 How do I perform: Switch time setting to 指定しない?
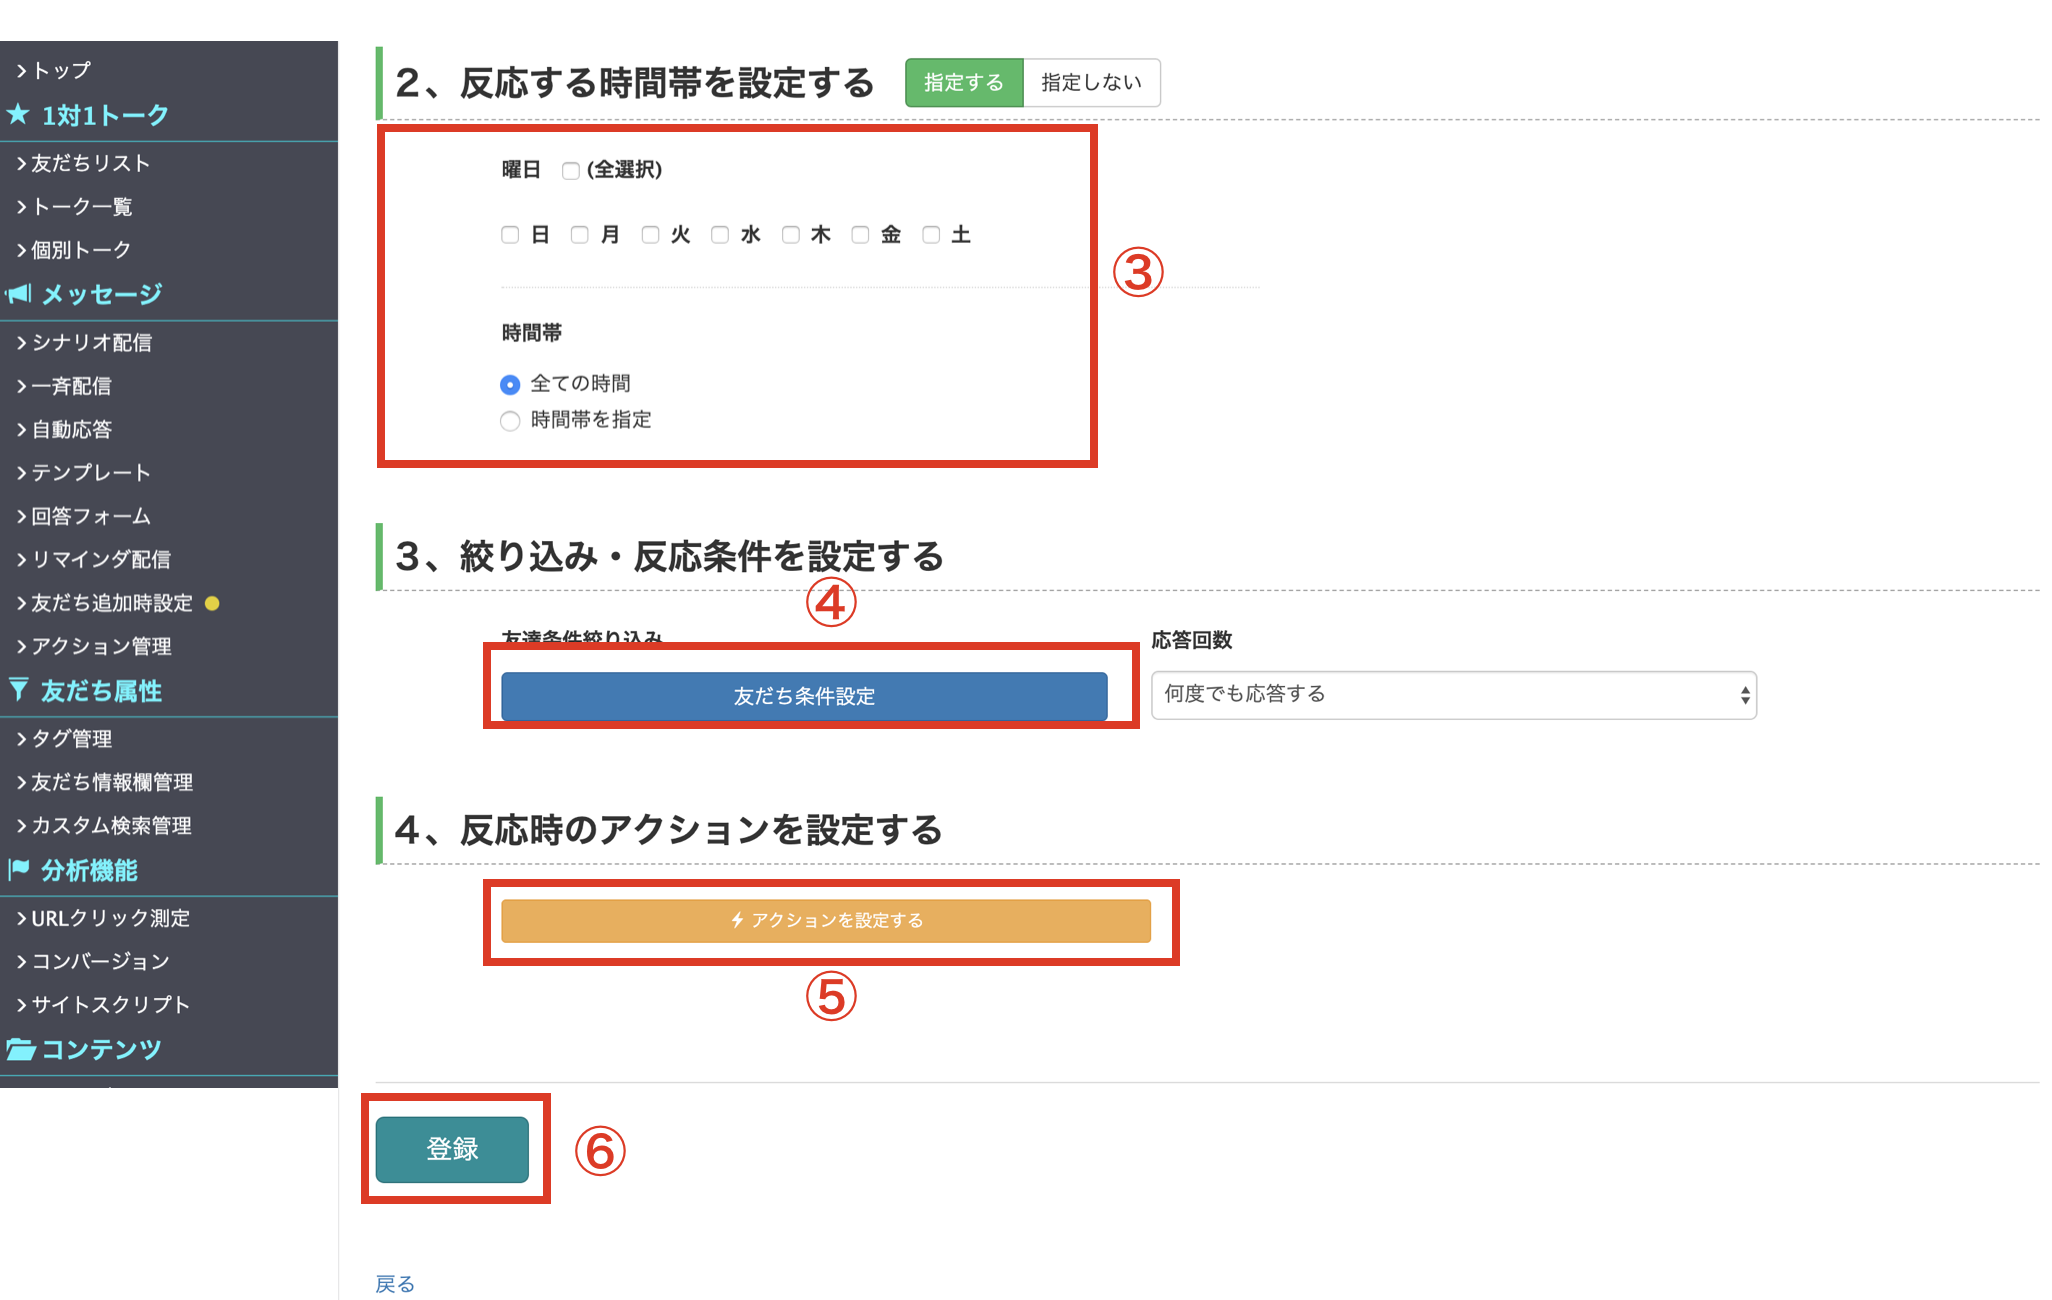(1091, 83)
